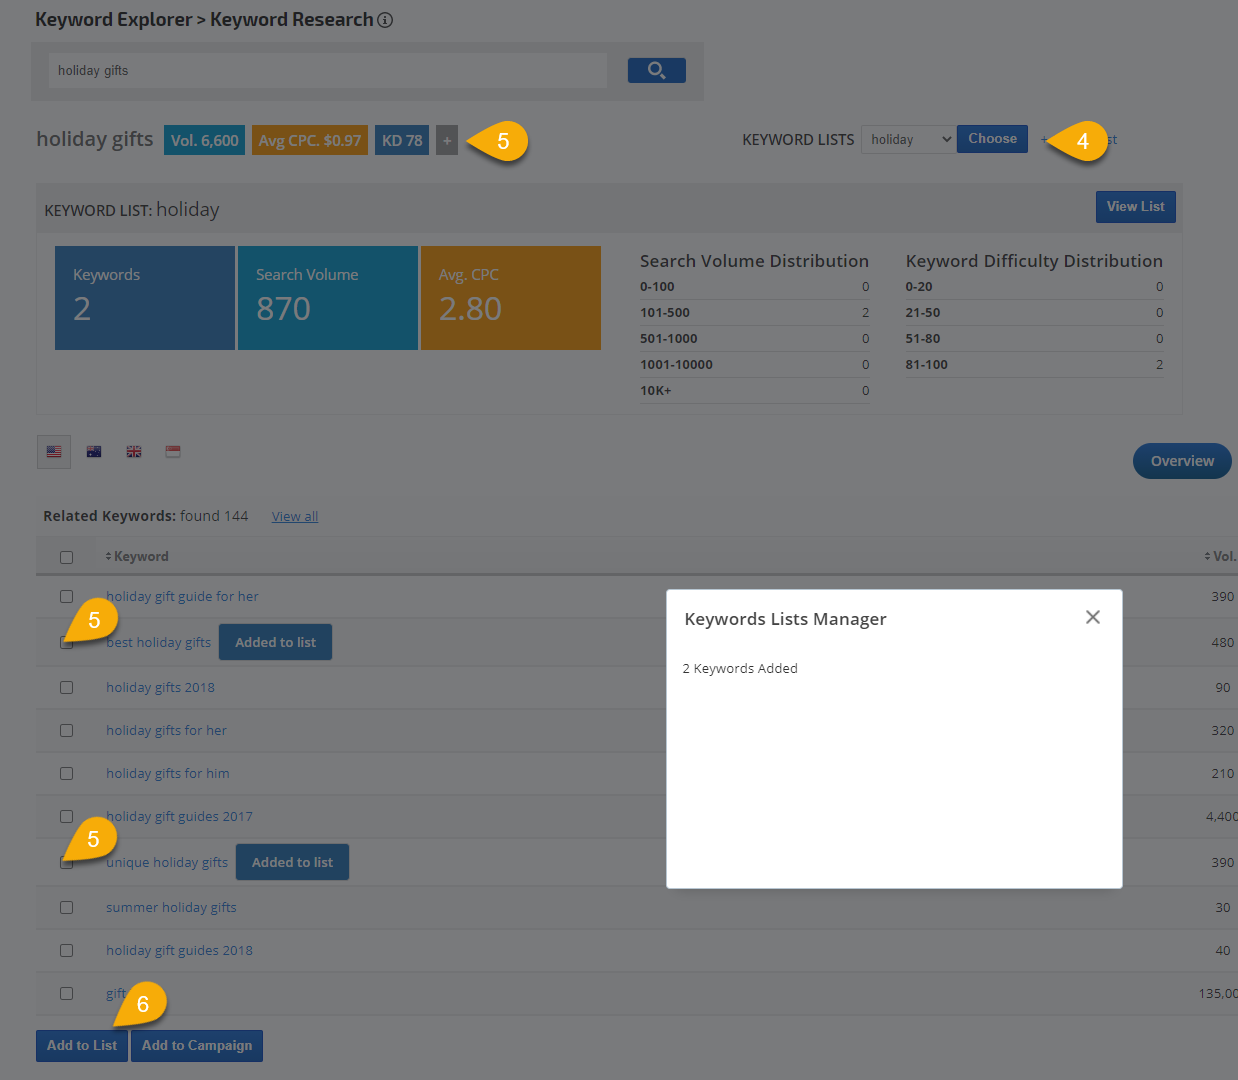Click the plus icon next to KD 78

point(447,141)
